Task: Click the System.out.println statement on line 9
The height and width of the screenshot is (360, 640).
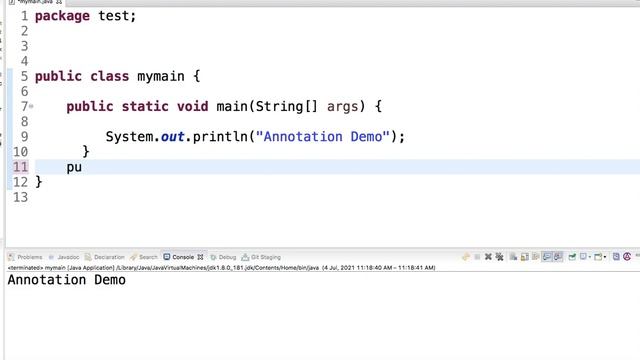Action: tap(255, 137)
